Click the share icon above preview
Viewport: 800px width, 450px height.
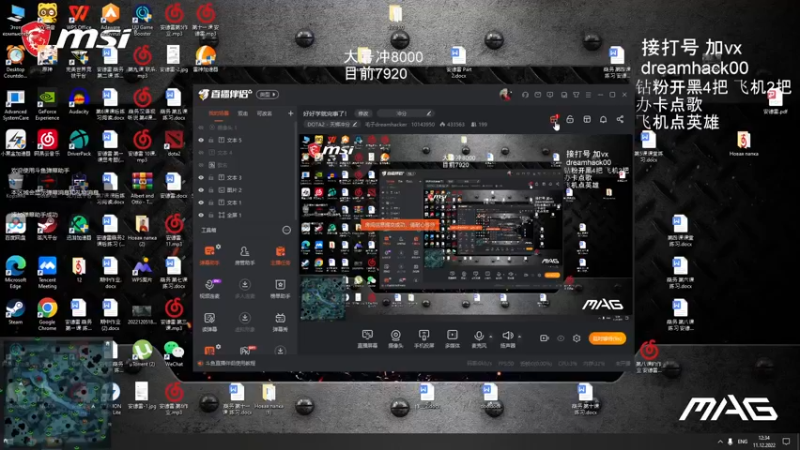[620, 119]
